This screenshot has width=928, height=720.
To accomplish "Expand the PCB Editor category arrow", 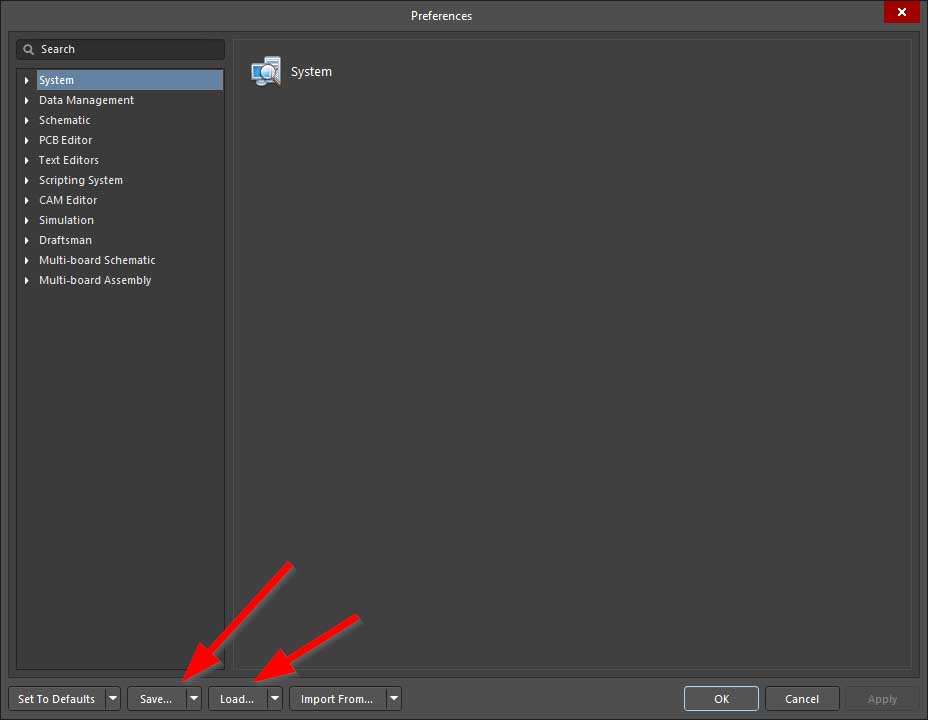I will point(27,140).
